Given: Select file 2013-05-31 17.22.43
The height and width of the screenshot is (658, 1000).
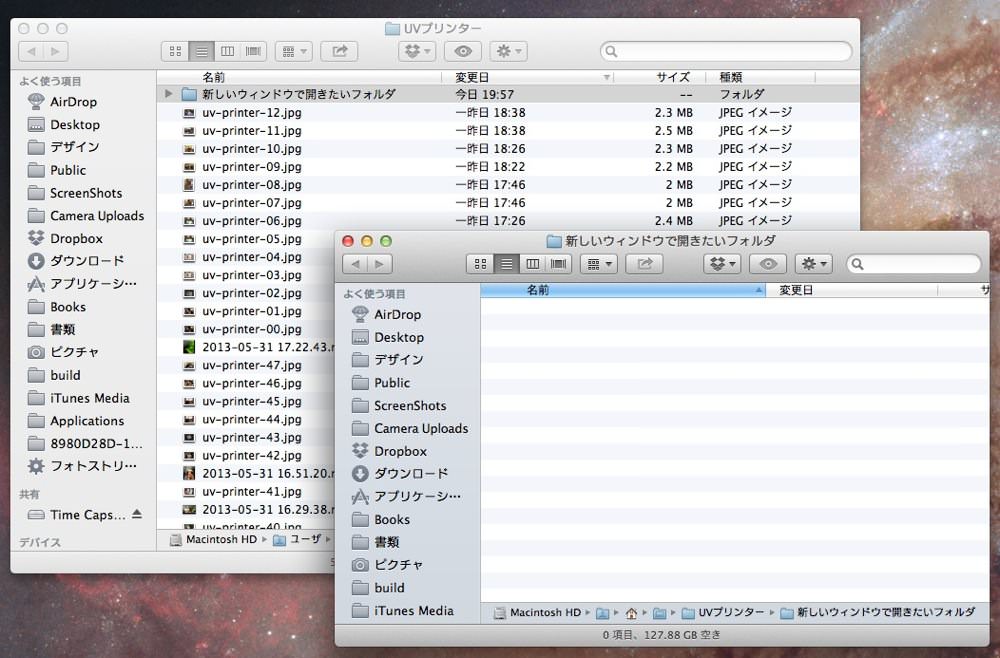Looking at the screenshot, I should (268, 347).
